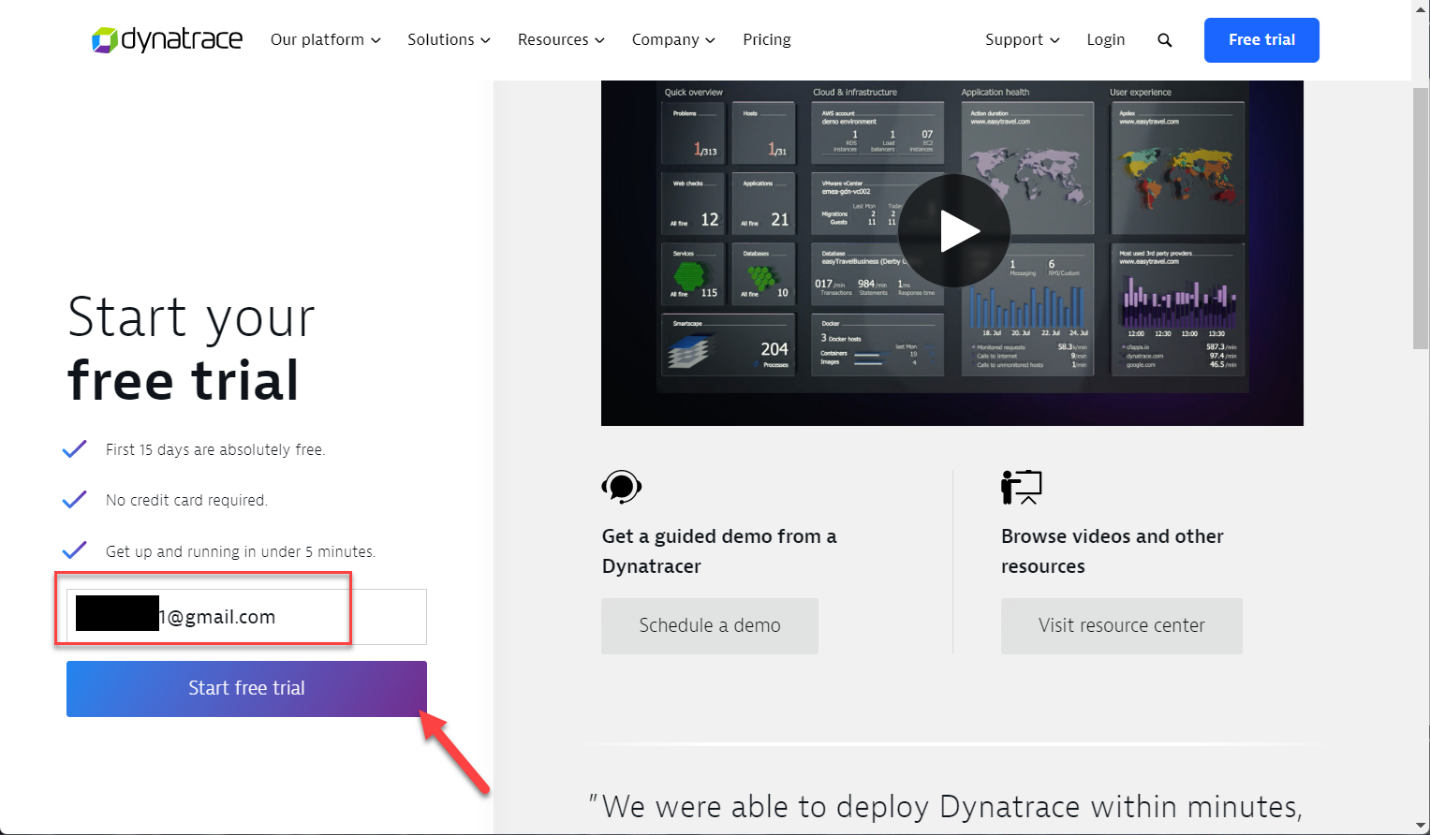Screen dimensions: 1430x835
Task: Expand the Resources dropdown menu
Action: click(x=560, y=40)
